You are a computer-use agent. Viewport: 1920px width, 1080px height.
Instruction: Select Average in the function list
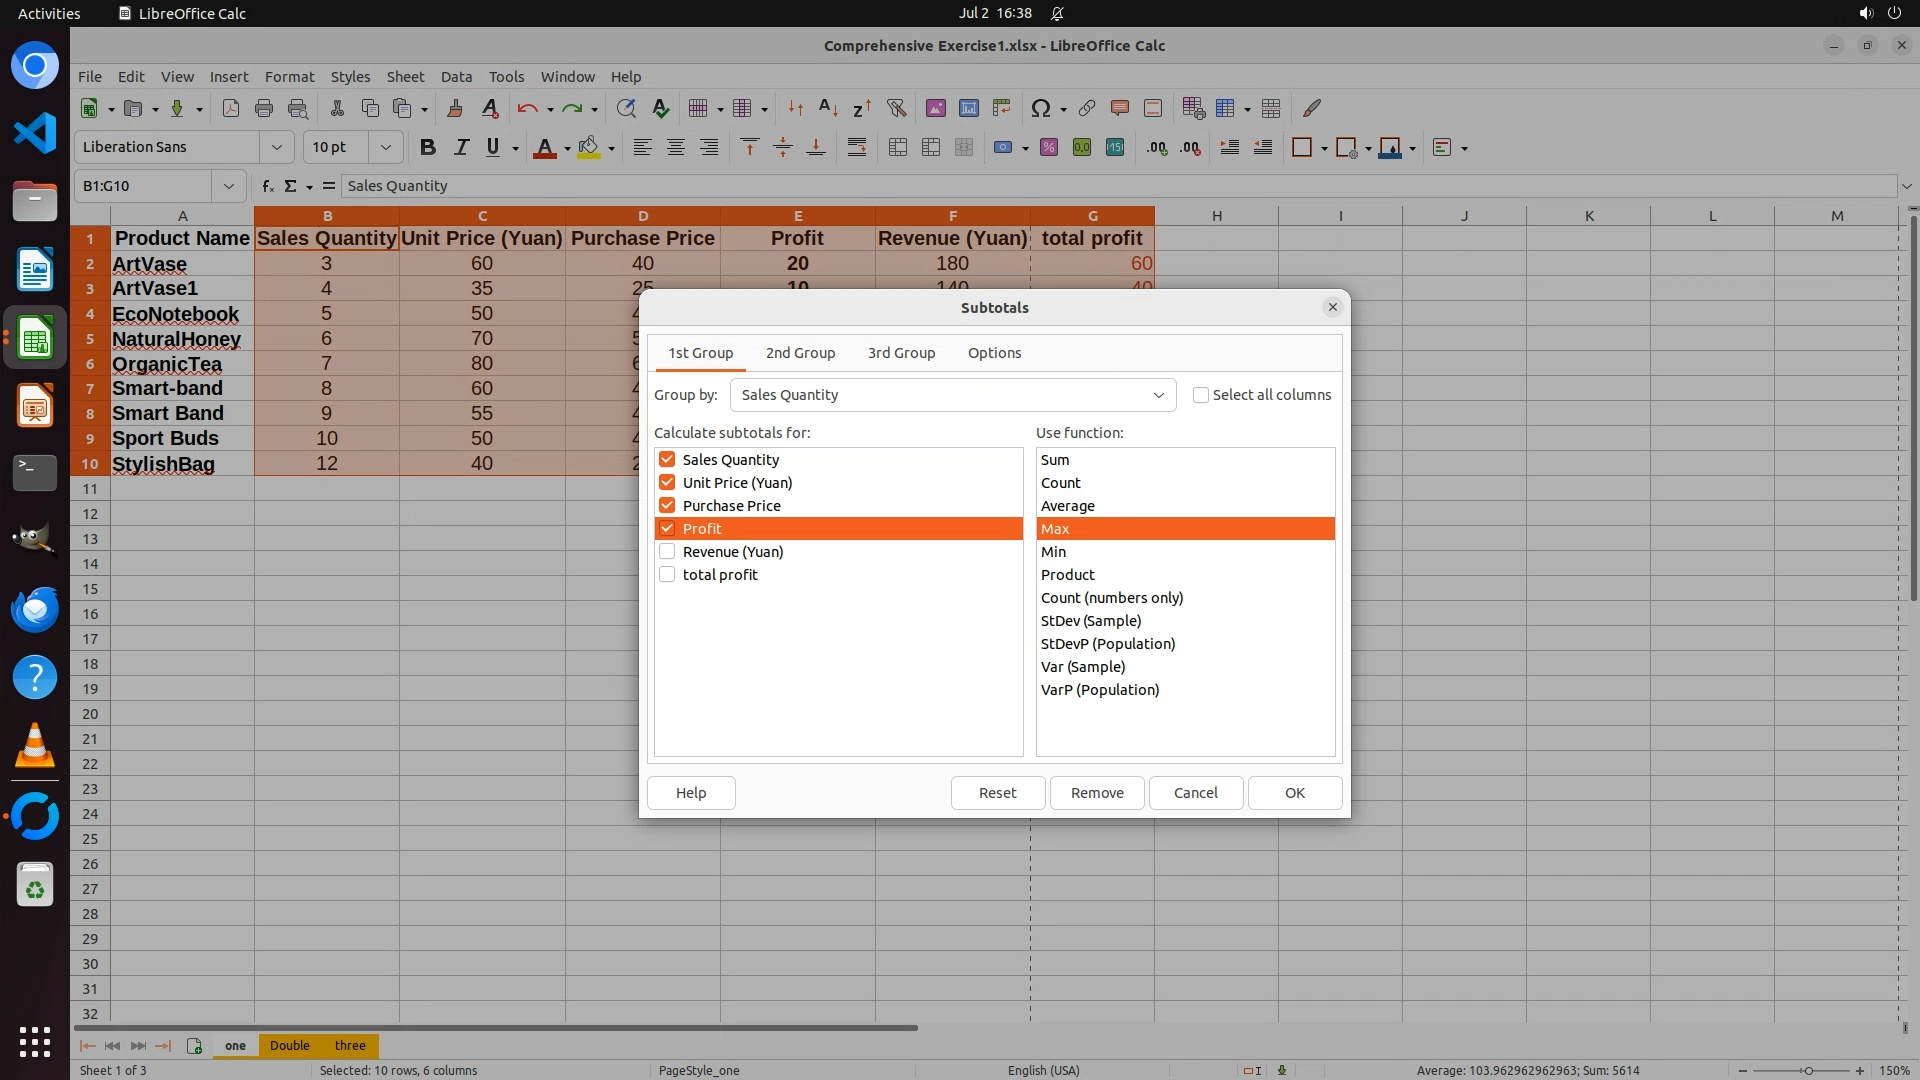[x=1068, y=506]
